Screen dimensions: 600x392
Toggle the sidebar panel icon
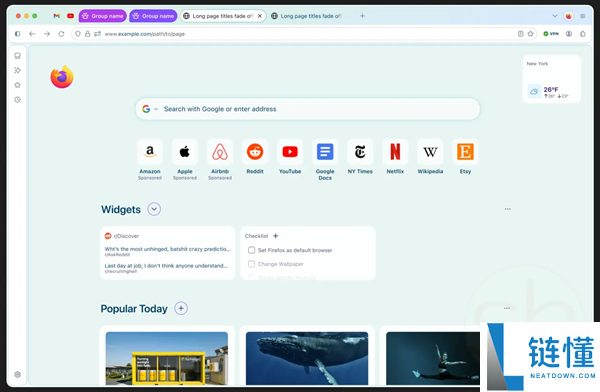(x=18, y=34)
